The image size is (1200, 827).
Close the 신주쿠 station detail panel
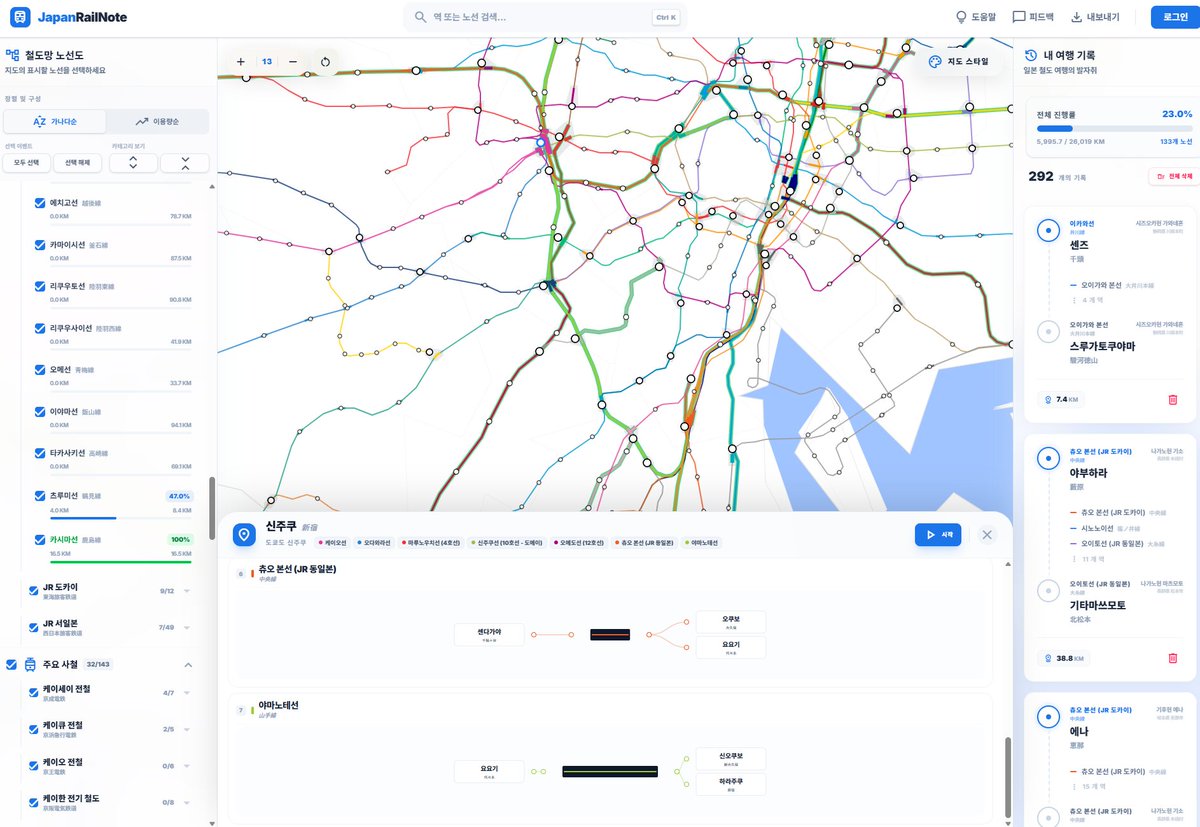[x=987, y=535]
